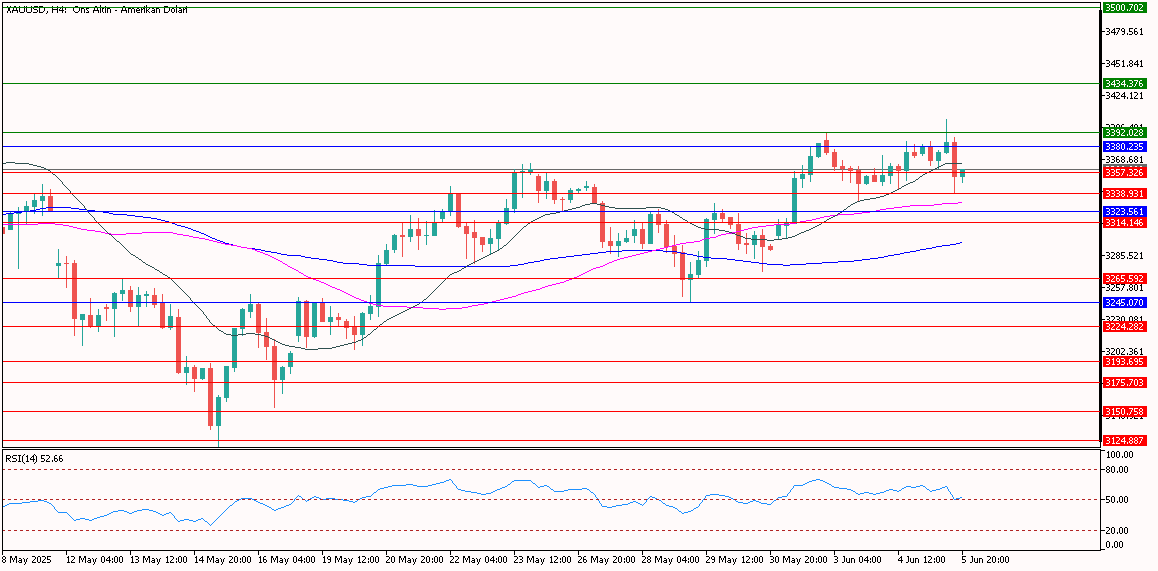1158x571 pixels.
Task: Click the 20 May 20:00 time label
Action: [414, 560]
